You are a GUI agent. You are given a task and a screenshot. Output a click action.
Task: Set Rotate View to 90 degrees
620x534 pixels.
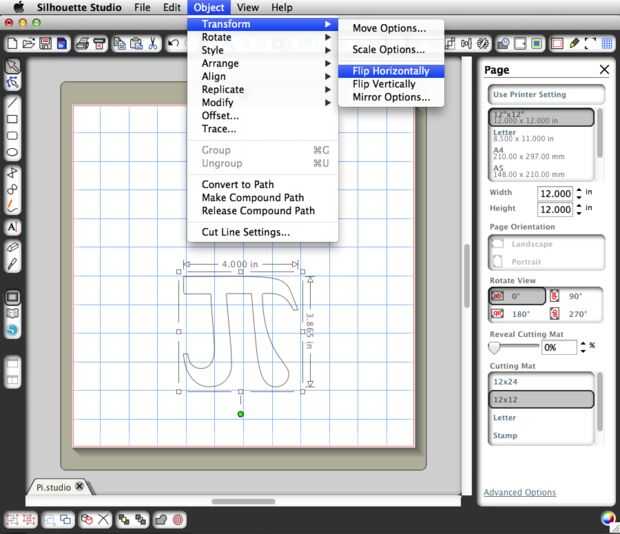[x=575, y=296]
